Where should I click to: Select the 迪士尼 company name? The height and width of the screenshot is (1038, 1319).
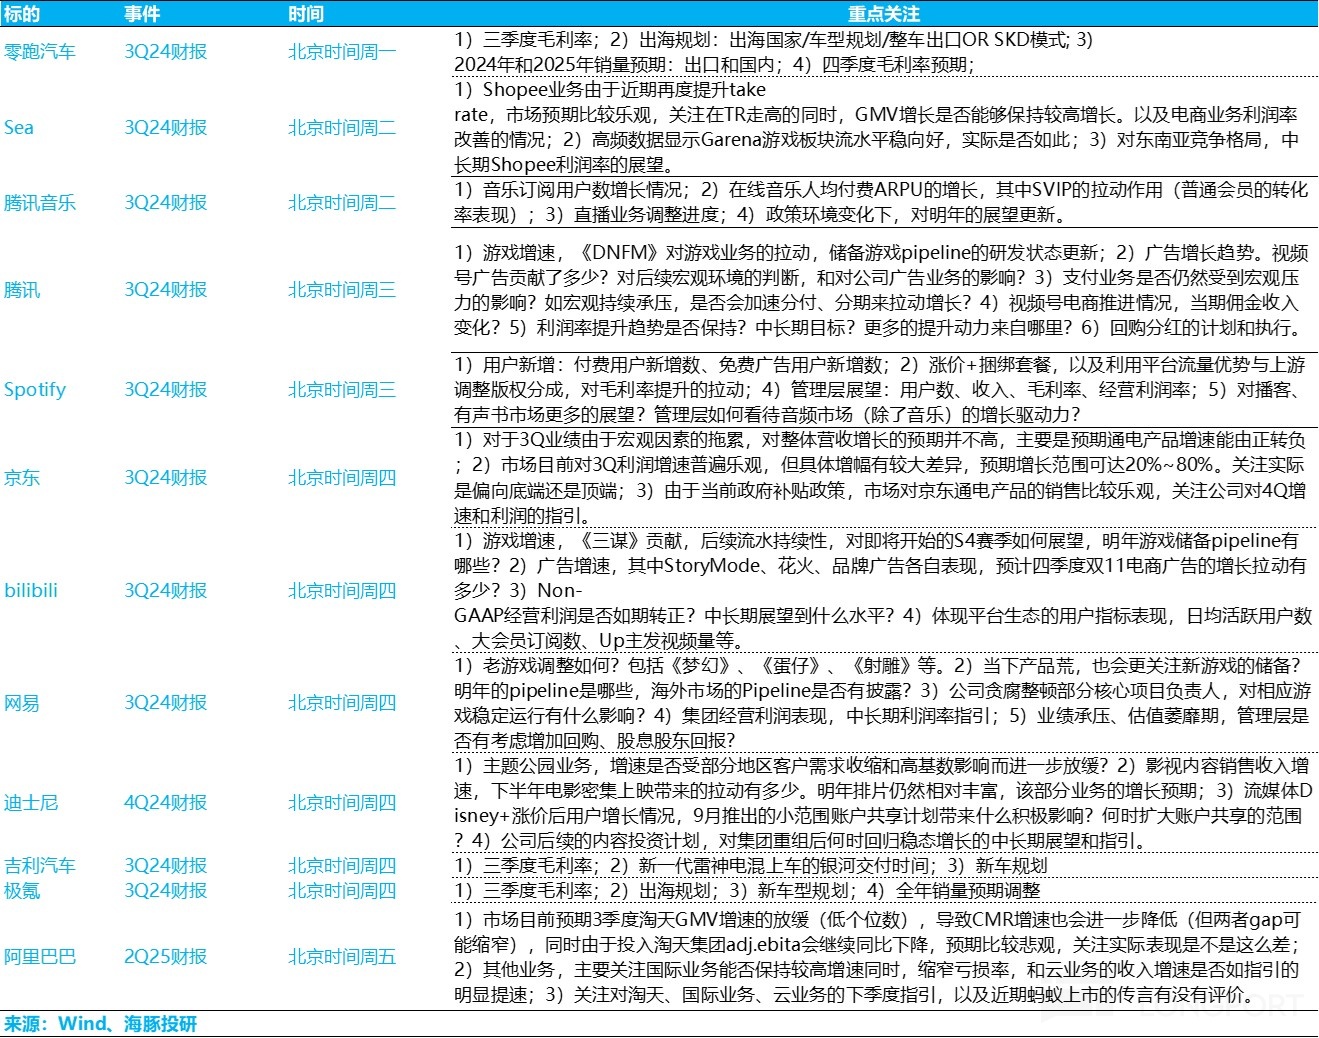coord(31,803)
